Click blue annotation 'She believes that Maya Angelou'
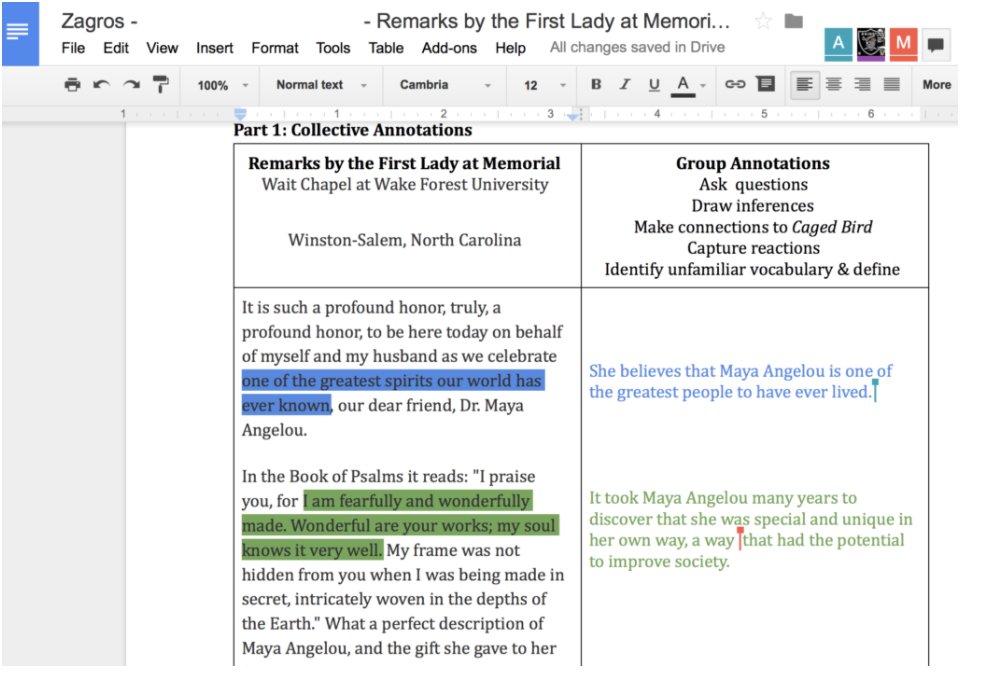This screenshot has height=674, width=1008. point(707,371)
